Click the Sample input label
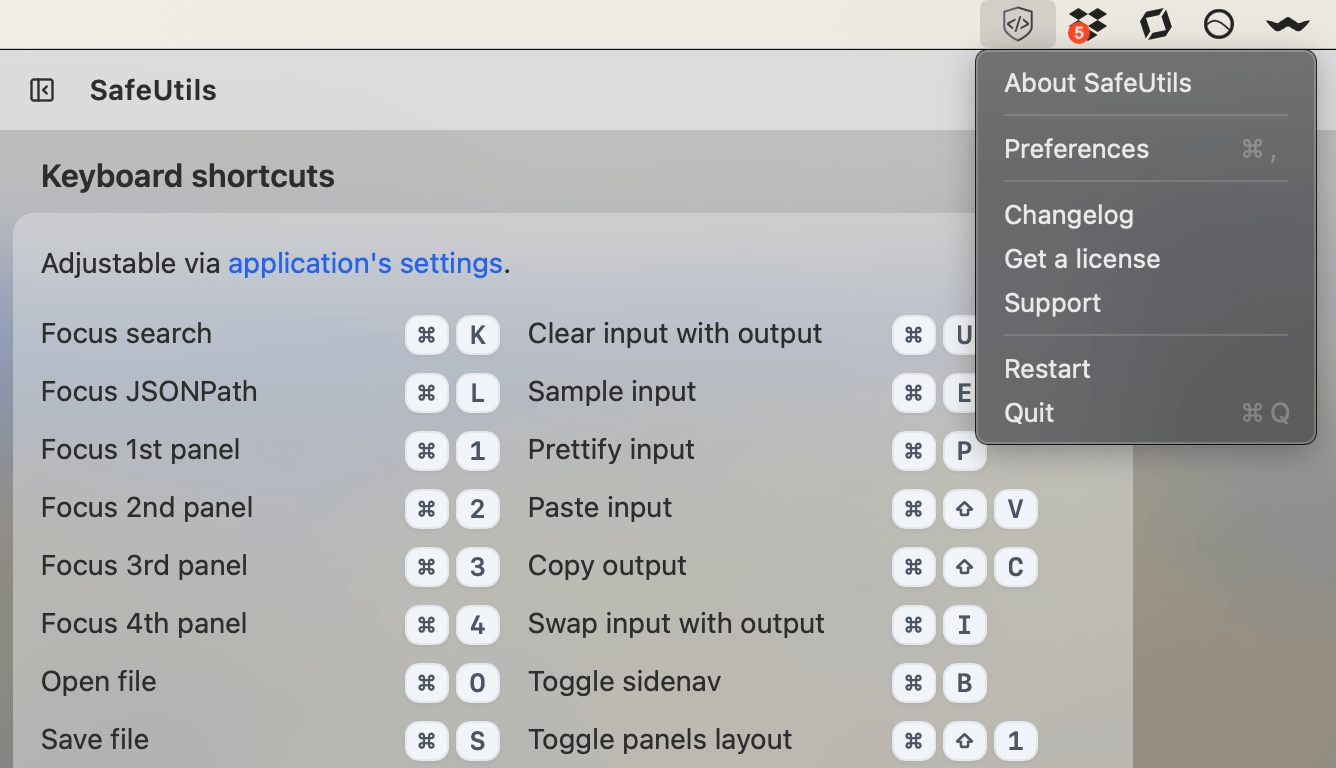Viewport: 1336px width, 768px height. (612, 392)
